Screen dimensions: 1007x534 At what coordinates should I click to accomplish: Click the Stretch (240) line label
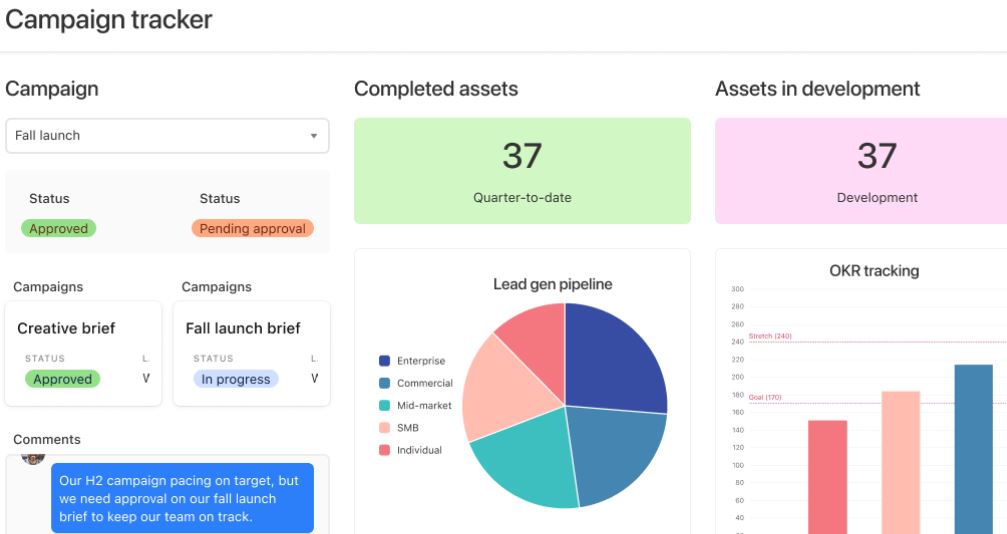click(x=770, y=336)
